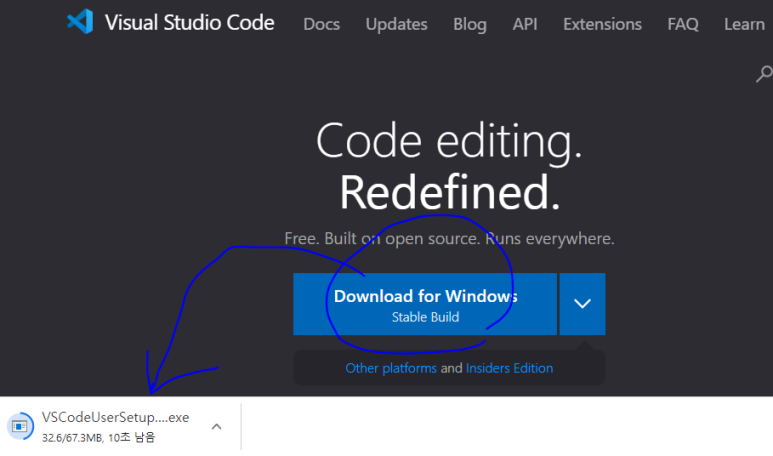
Task: Go to the Updates page
Action: [396, 24]
